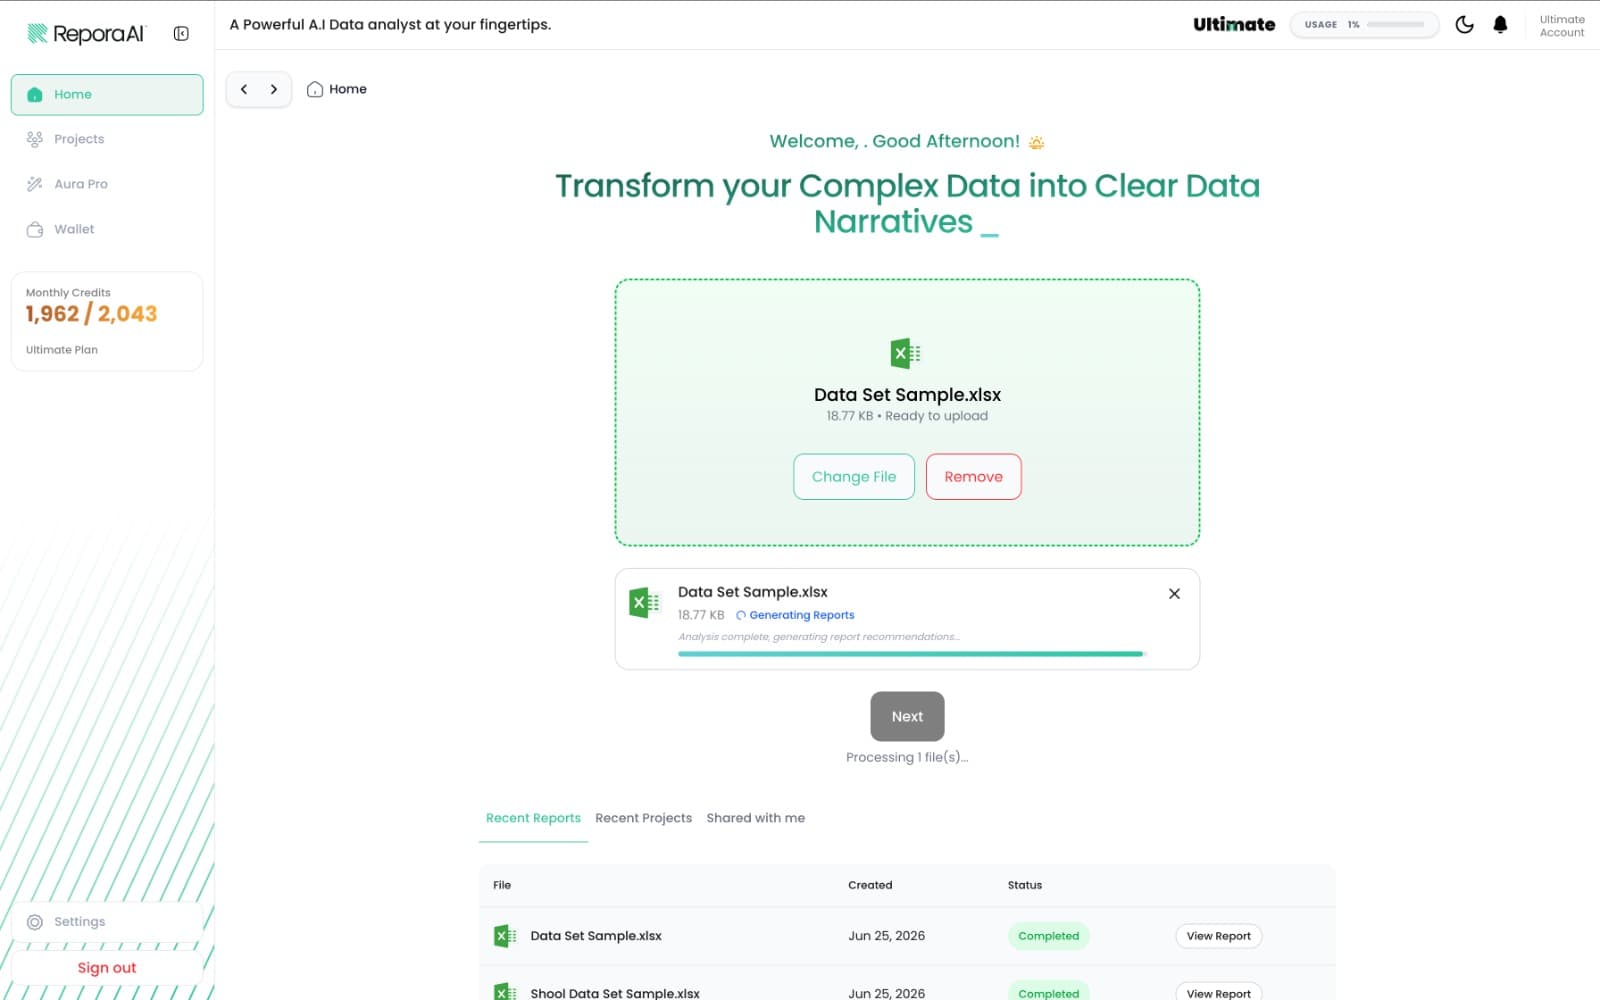This screenshot has width=1600, height=1000.
Task: Click the Status column header
Action: point(1025,885)
